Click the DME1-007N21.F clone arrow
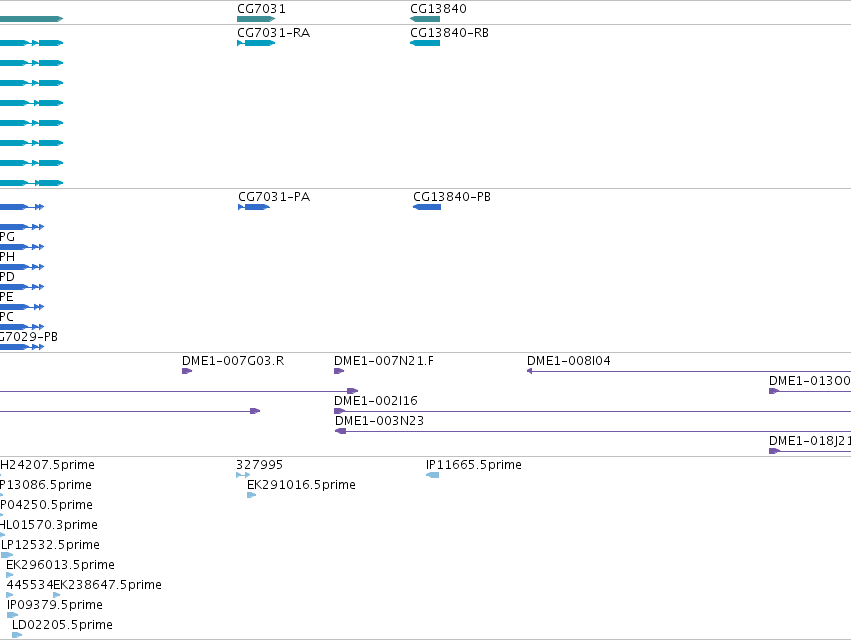Viewport: 851px width, 640px height. click(339, 371)
